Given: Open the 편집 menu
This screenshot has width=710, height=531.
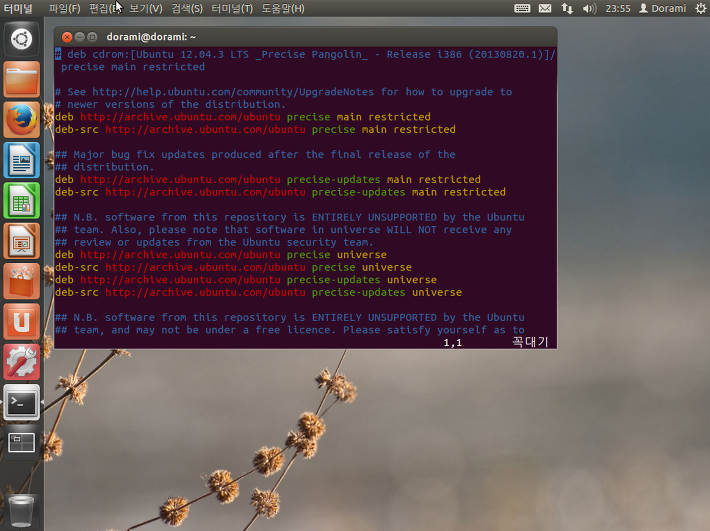Looking at the screenshot, I should [x=105, y=8].
